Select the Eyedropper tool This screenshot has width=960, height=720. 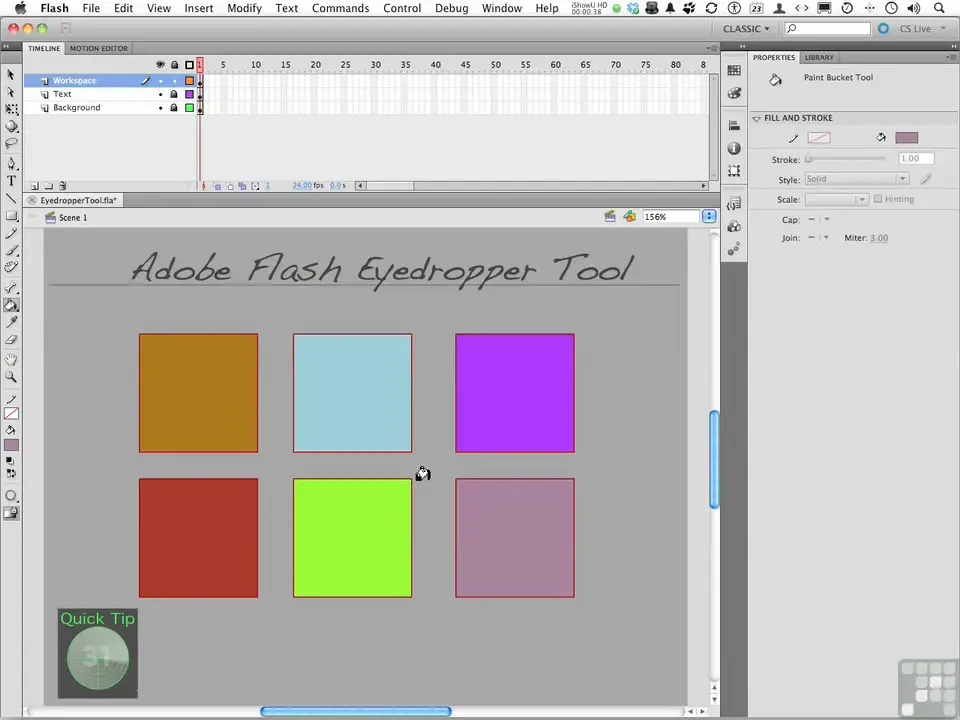click(11, 322)
